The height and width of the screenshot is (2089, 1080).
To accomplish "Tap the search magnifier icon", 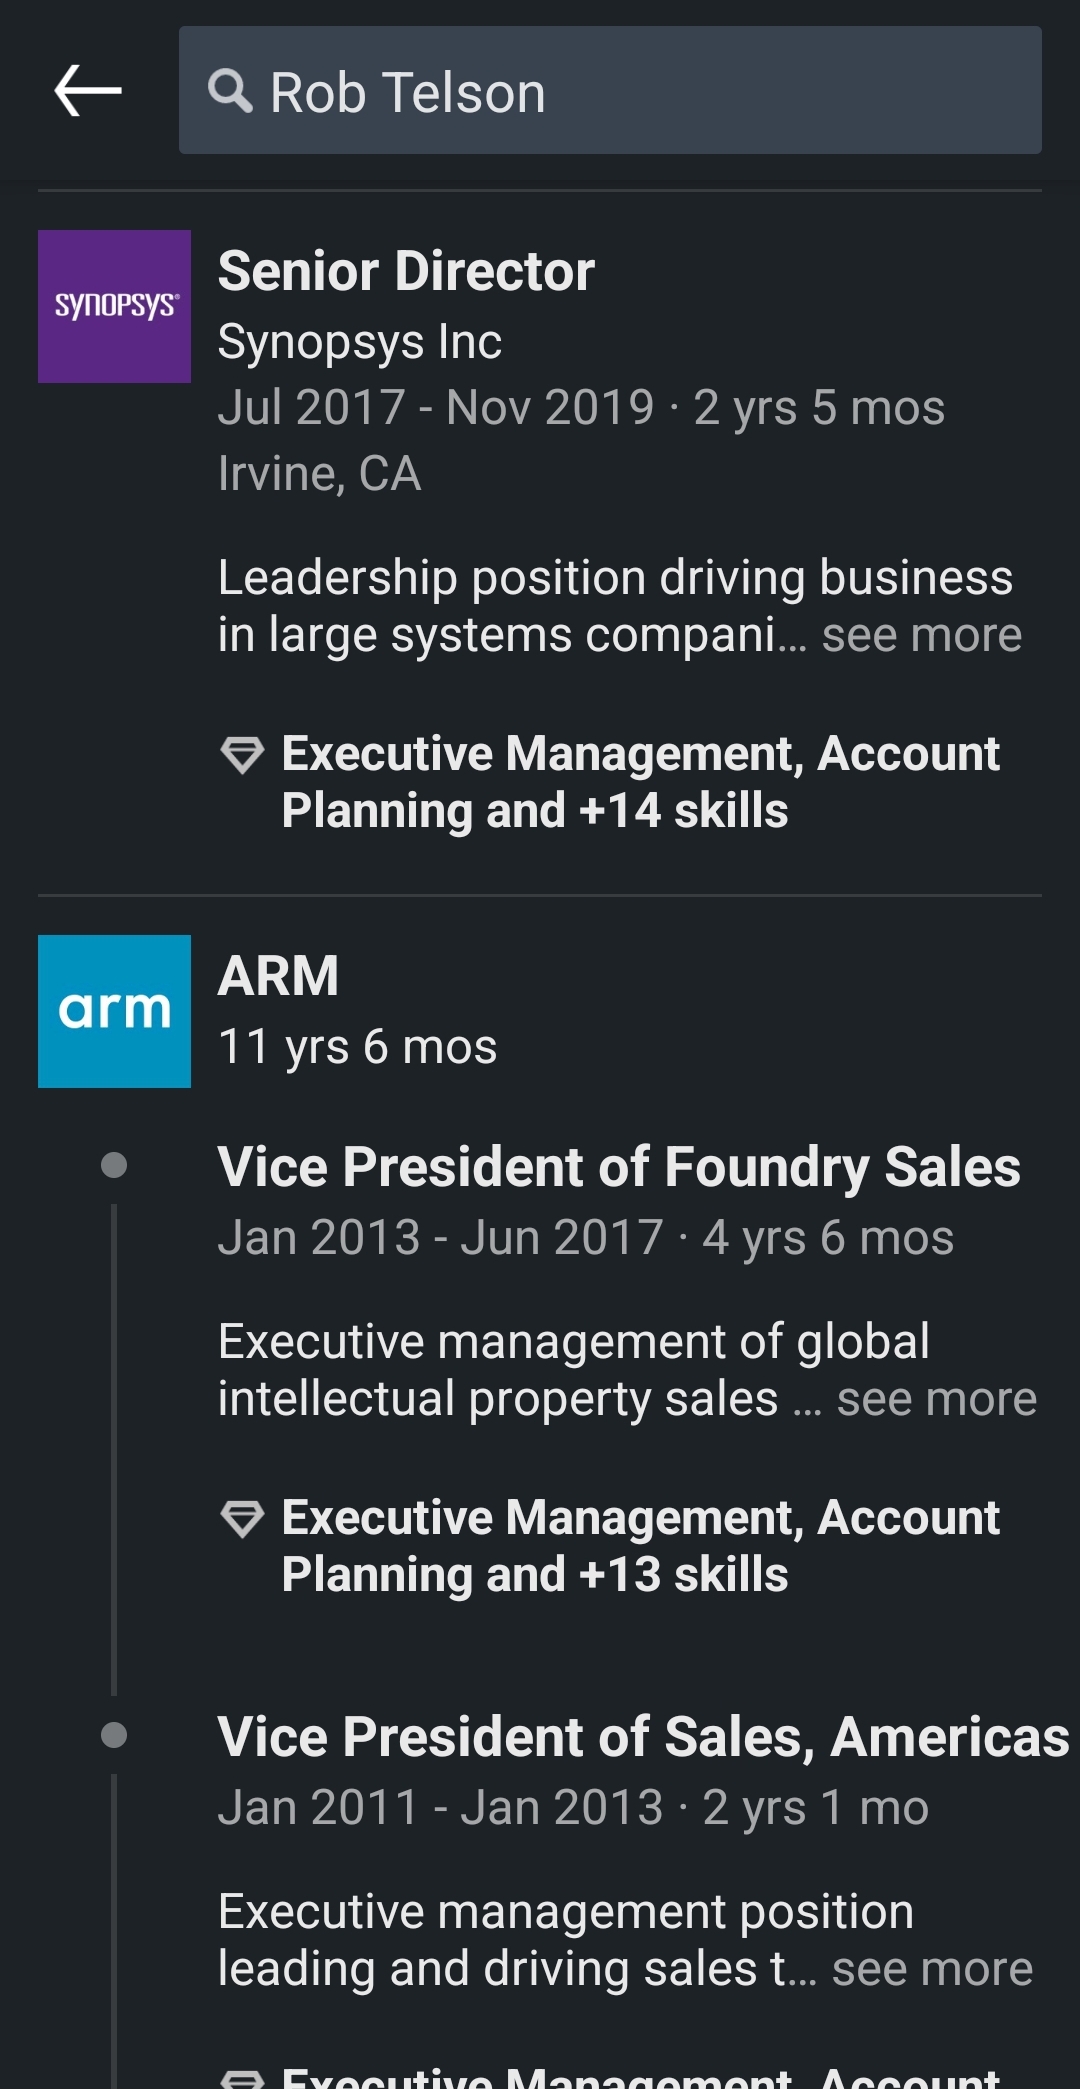I will [230, 91].
